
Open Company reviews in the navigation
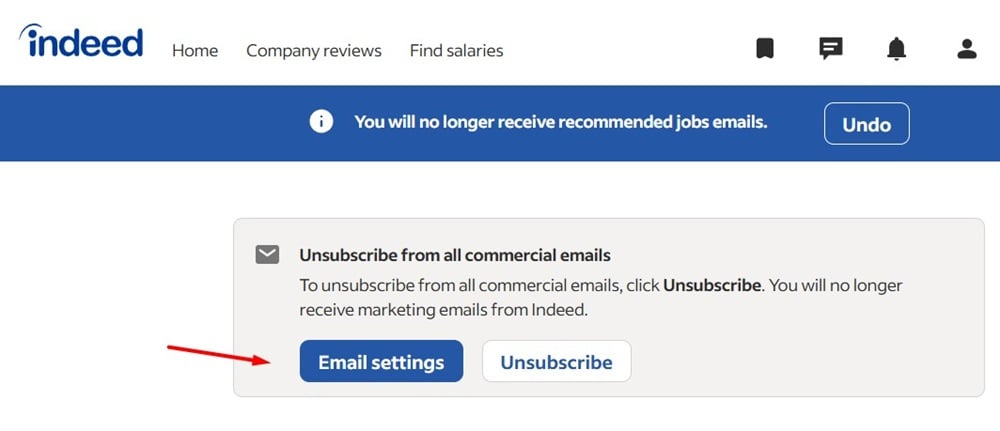click(314, 50)
